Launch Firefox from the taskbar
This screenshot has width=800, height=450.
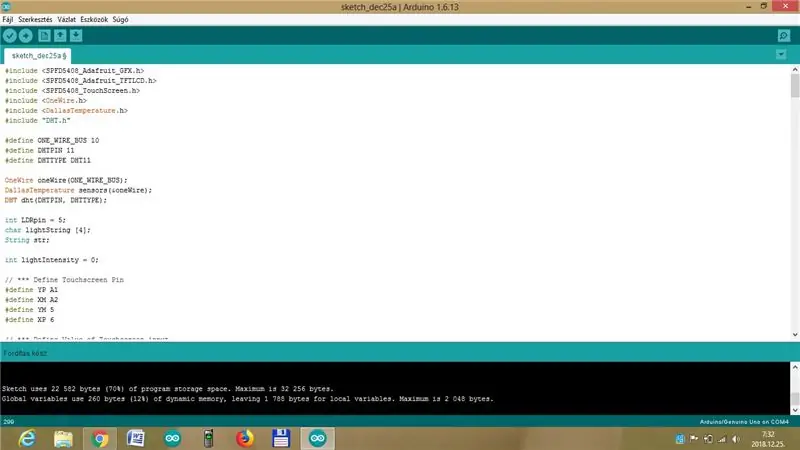[245, 439]
